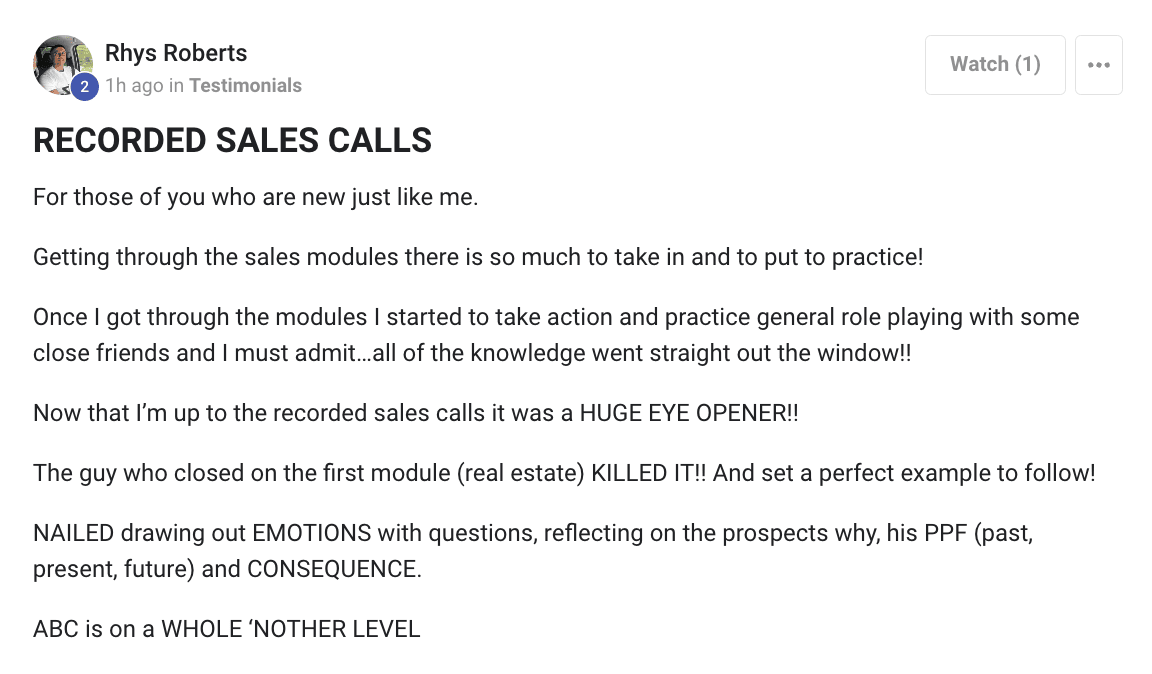Open the three-dot post options menu
This screenshot has width=1152, height=674.
pos(1098,65)
